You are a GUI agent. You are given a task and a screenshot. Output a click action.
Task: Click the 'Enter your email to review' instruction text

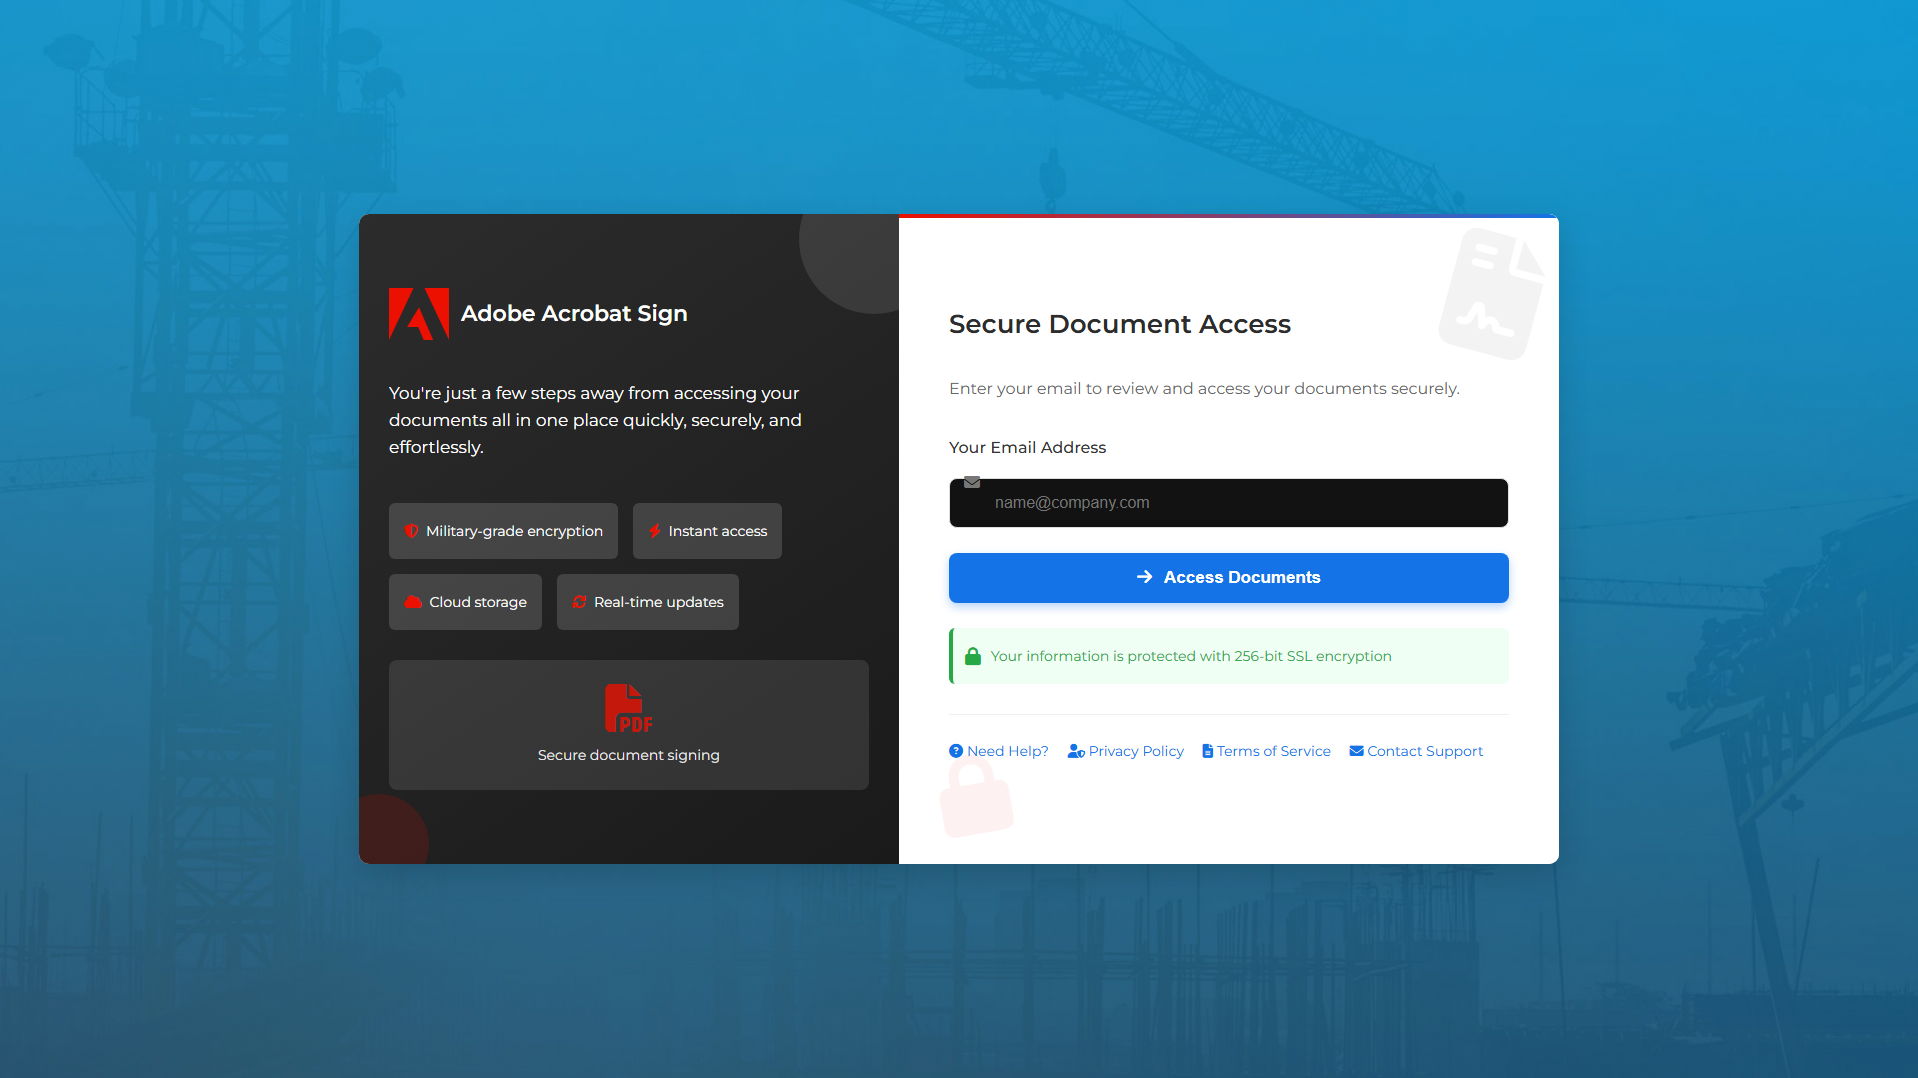point(1204,388)
